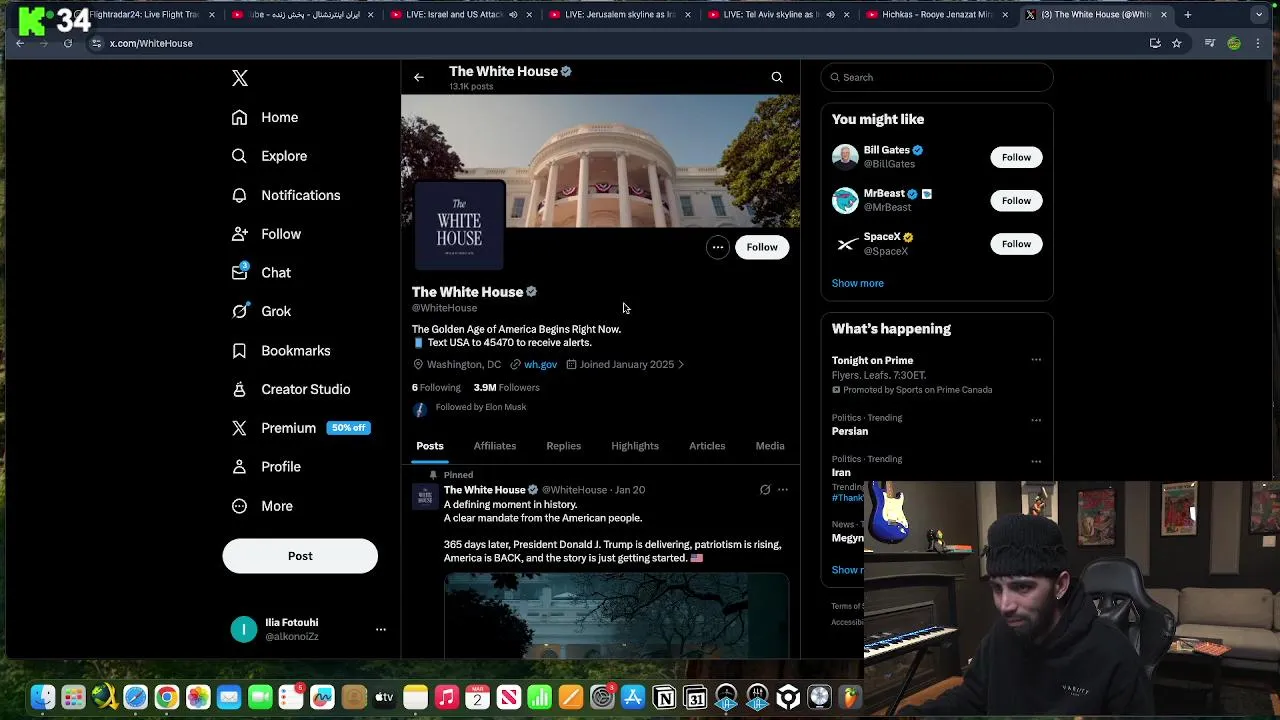Open the White House profile picture

pos(459,226)
